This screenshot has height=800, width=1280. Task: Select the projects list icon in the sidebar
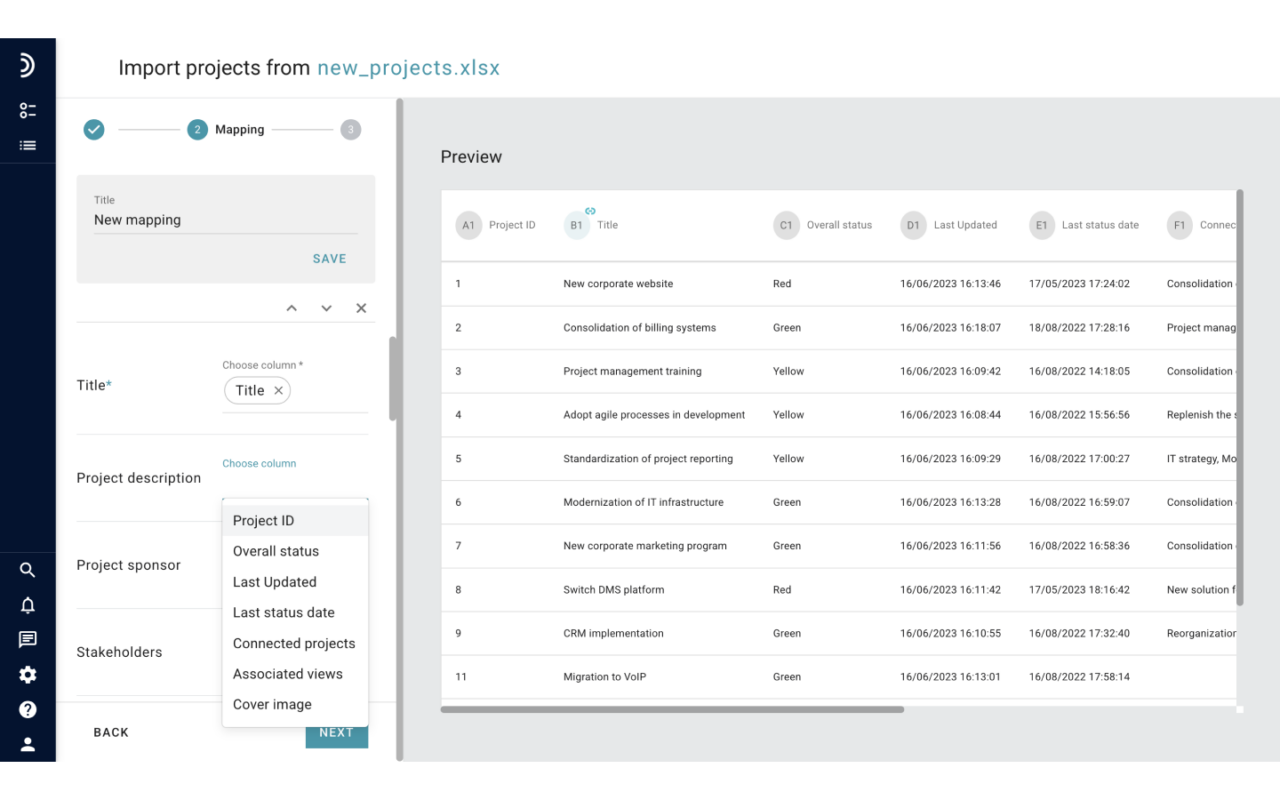tap(27, 144)
